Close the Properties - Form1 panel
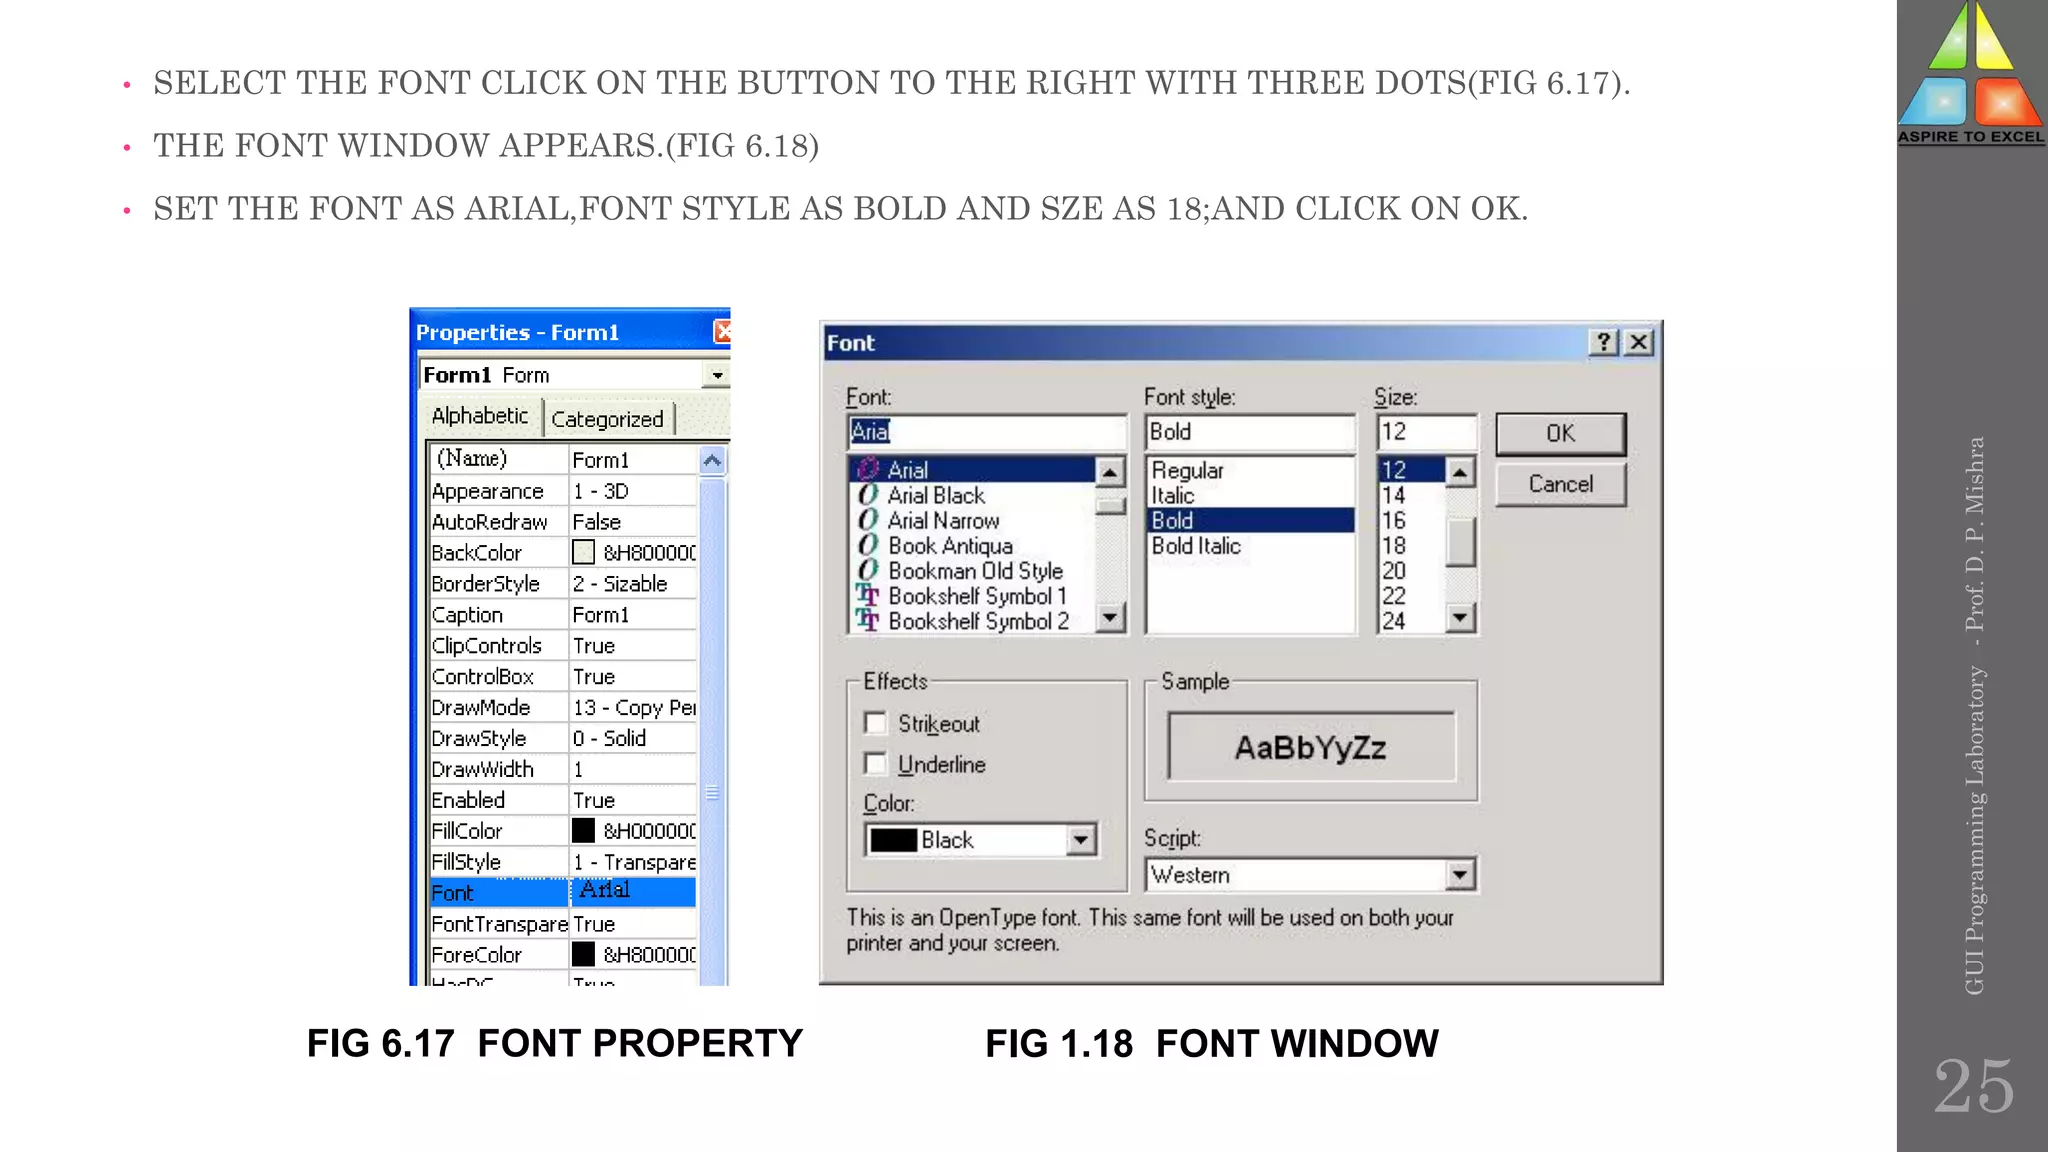This screenshot has width=2048, height=1152. (x=723, y=331)
